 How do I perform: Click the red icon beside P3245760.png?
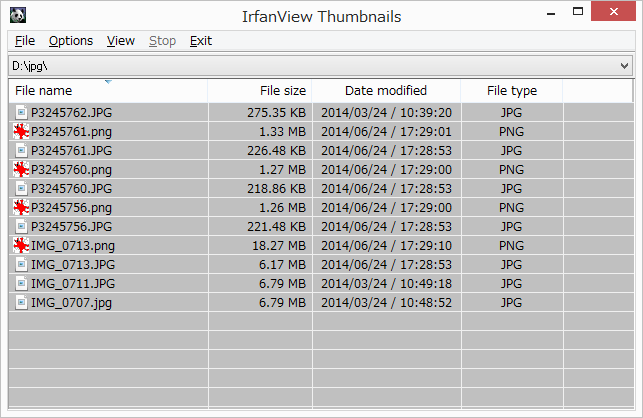pyautogui.click(x=21, y=170)
